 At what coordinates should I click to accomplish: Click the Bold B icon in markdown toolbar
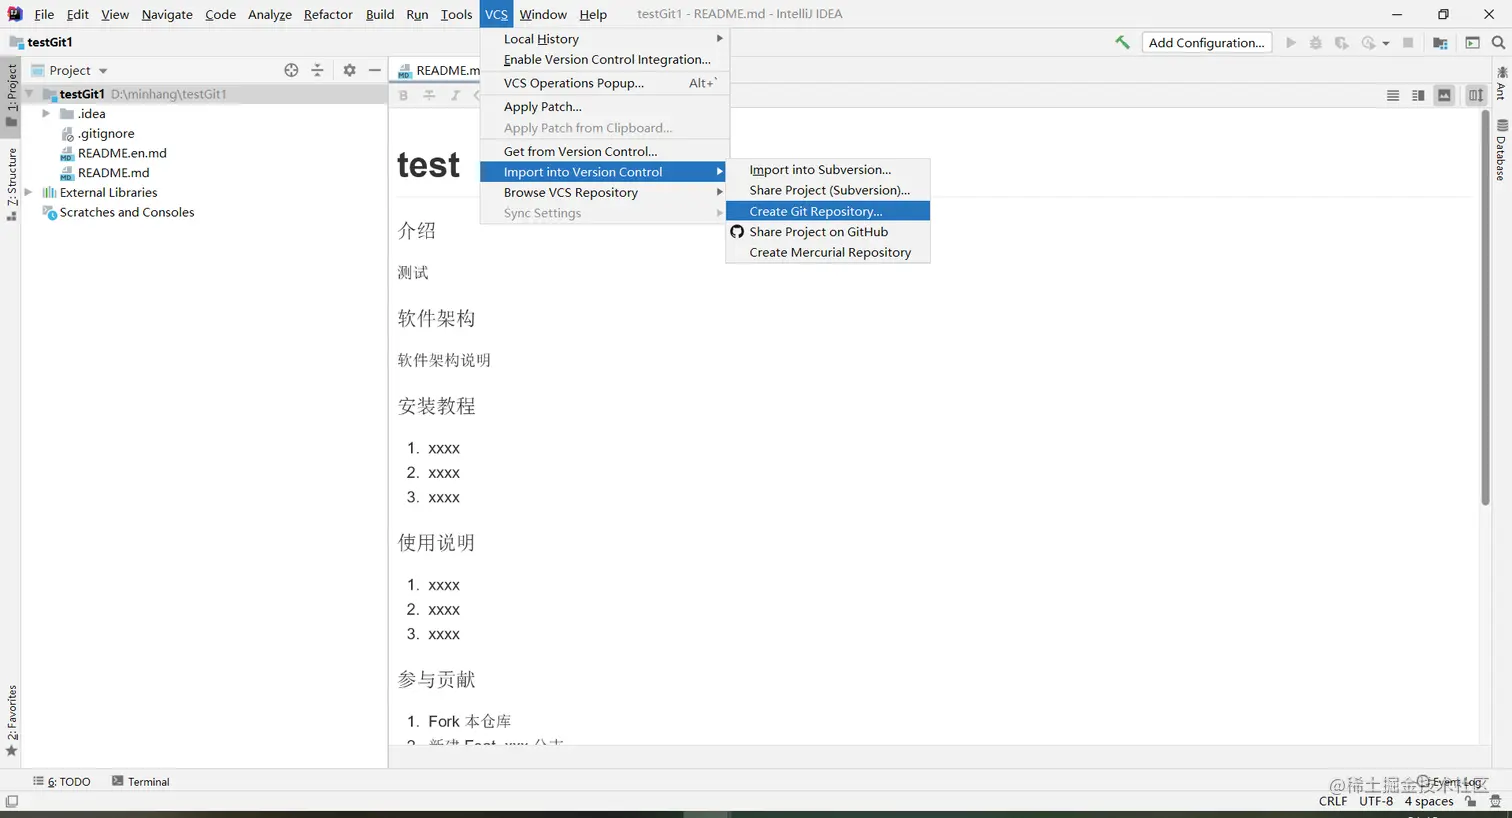point(403,95)
